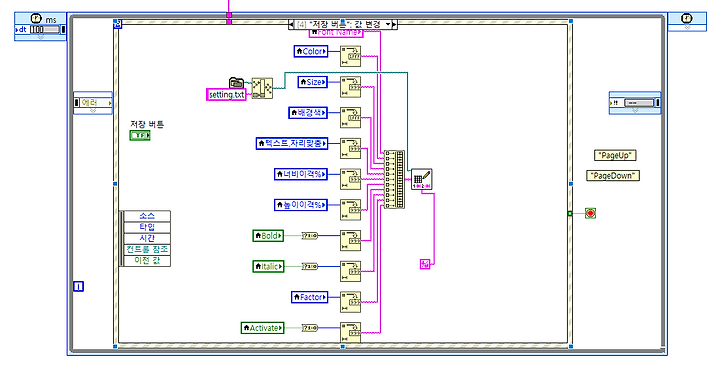Screen dimensions: 720x374
Task: Click the Format Into String node beside Factor
Action: pyautogui.click(x=350, y=302)
